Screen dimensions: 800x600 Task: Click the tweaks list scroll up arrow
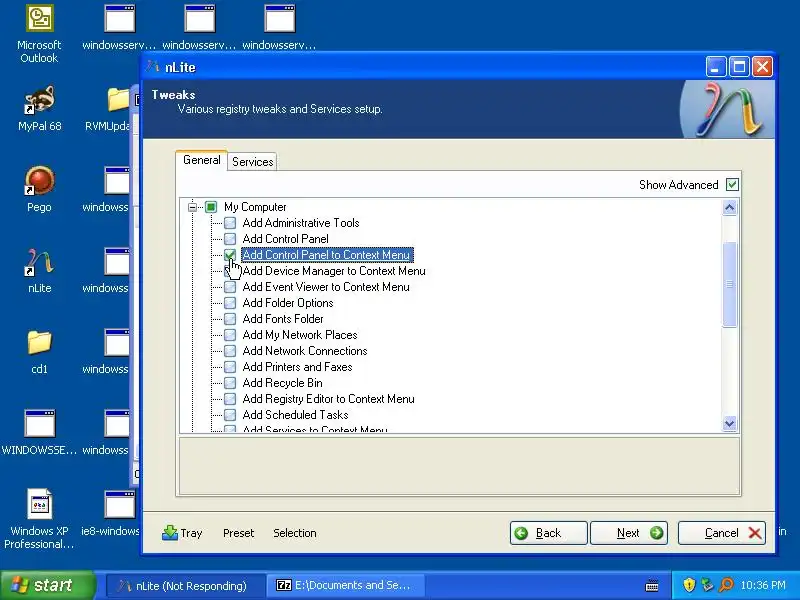tap(730, 208)
